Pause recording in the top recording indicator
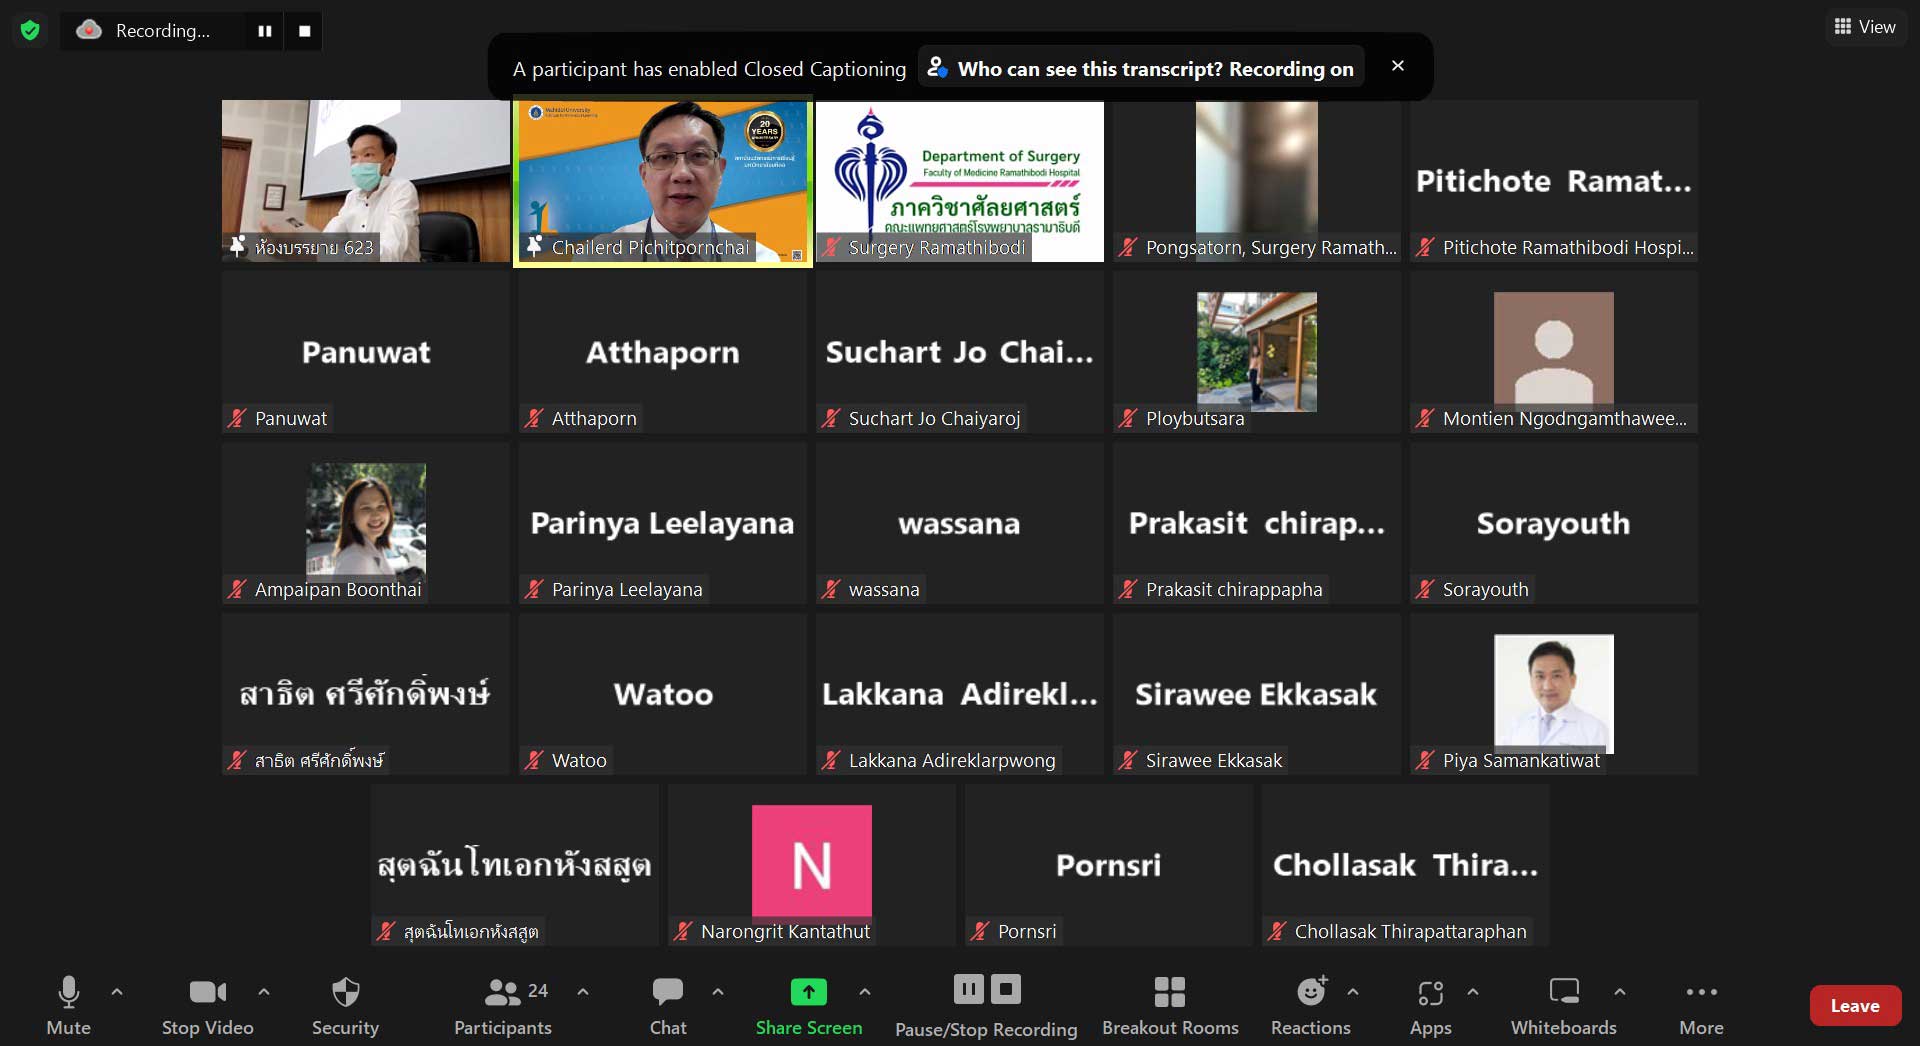 (x=265, y=31)
